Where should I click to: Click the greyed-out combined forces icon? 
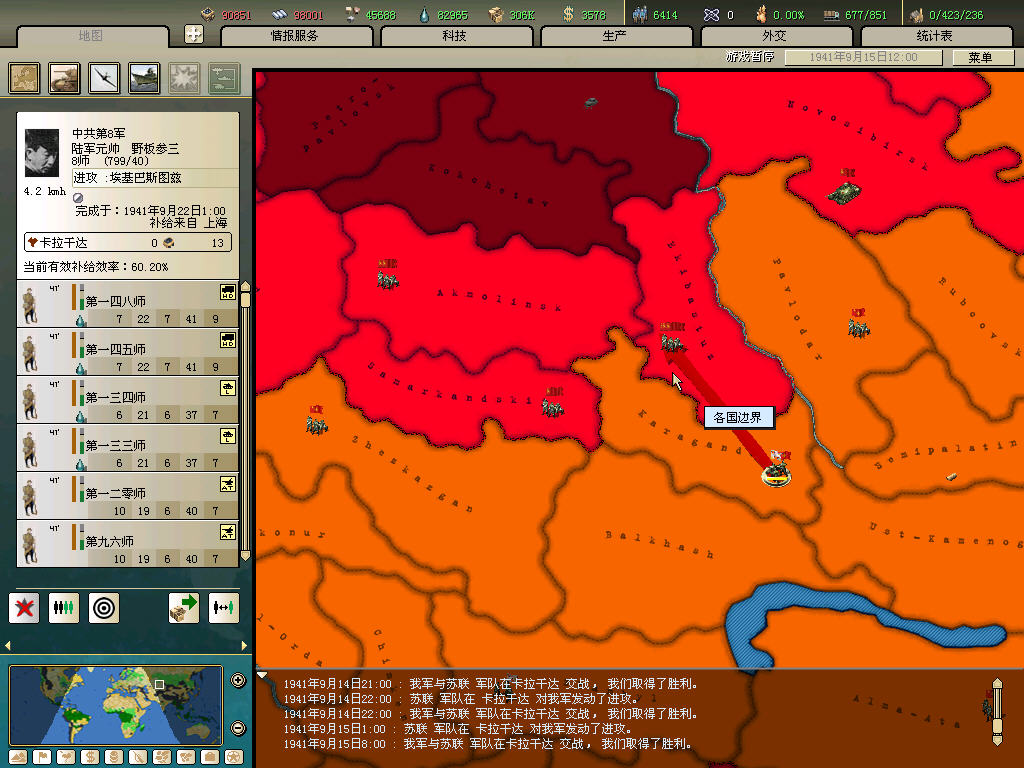point(225,78)
